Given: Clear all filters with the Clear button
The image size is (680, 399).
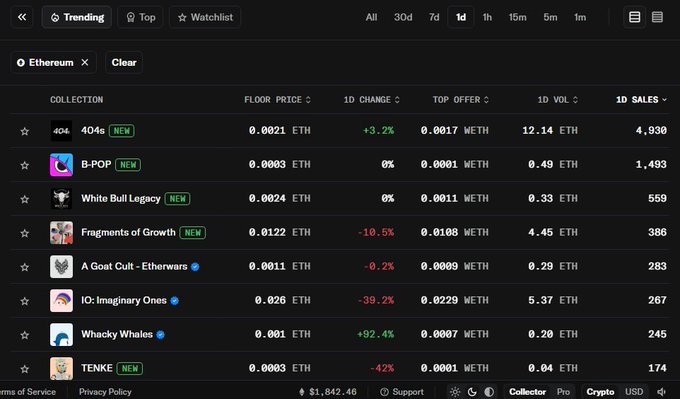Looking at the screenshot, I should 124,62.
